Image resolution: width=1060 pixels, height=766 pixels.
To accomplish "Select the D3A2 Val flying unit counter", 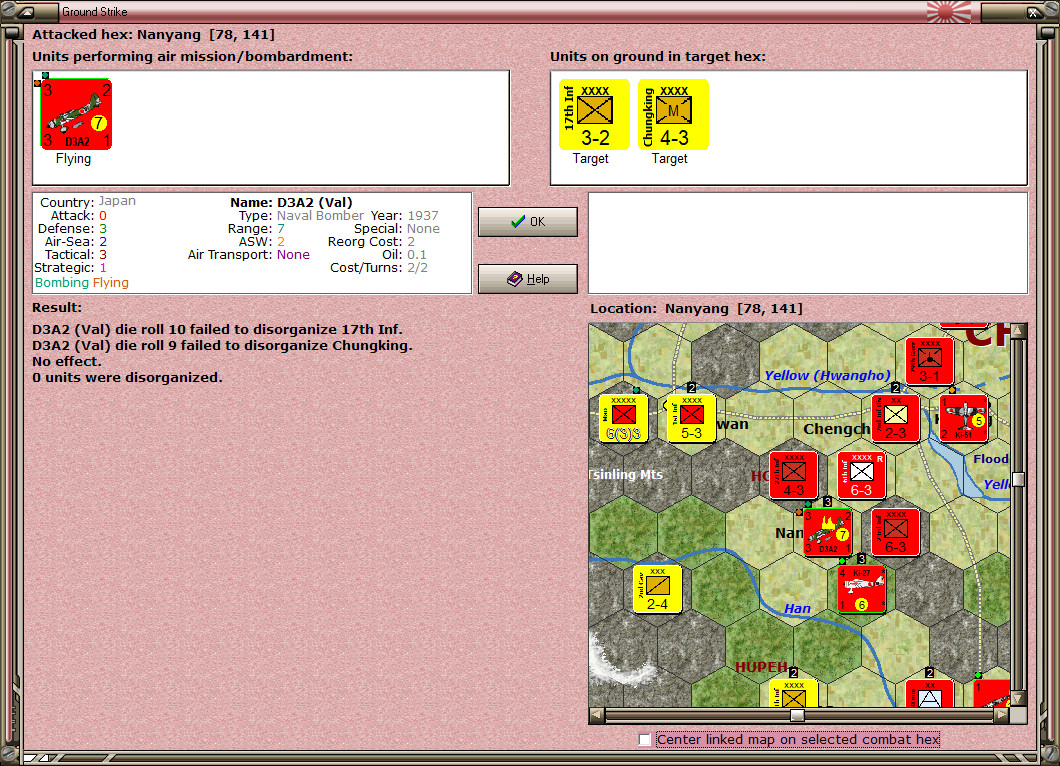I will pyautogui.click(x=76, y=114).
